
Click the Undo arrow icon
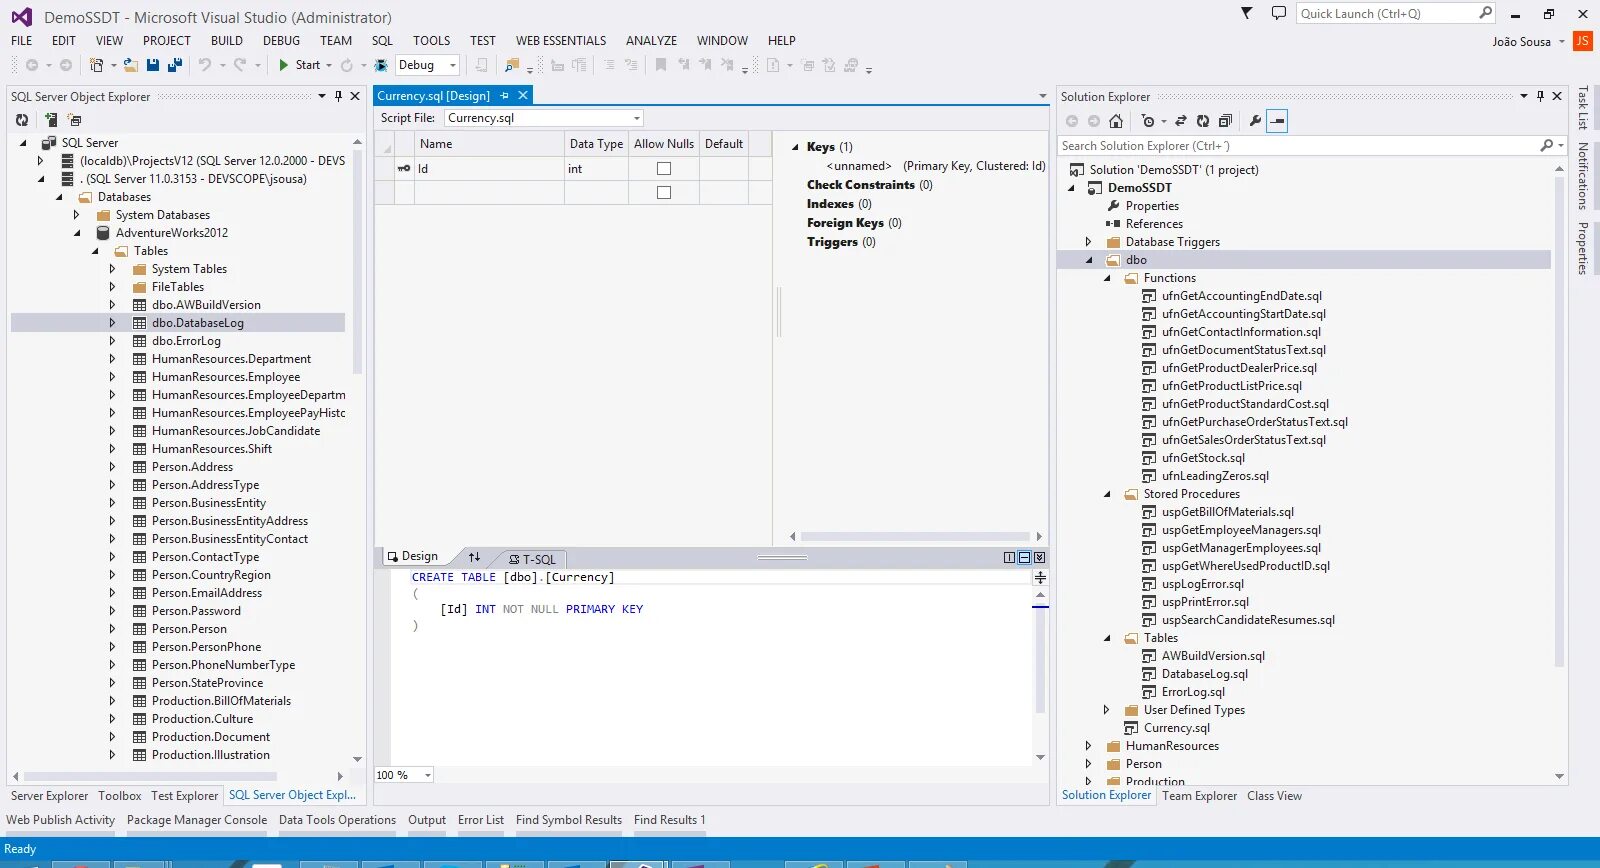click(205, 65)
